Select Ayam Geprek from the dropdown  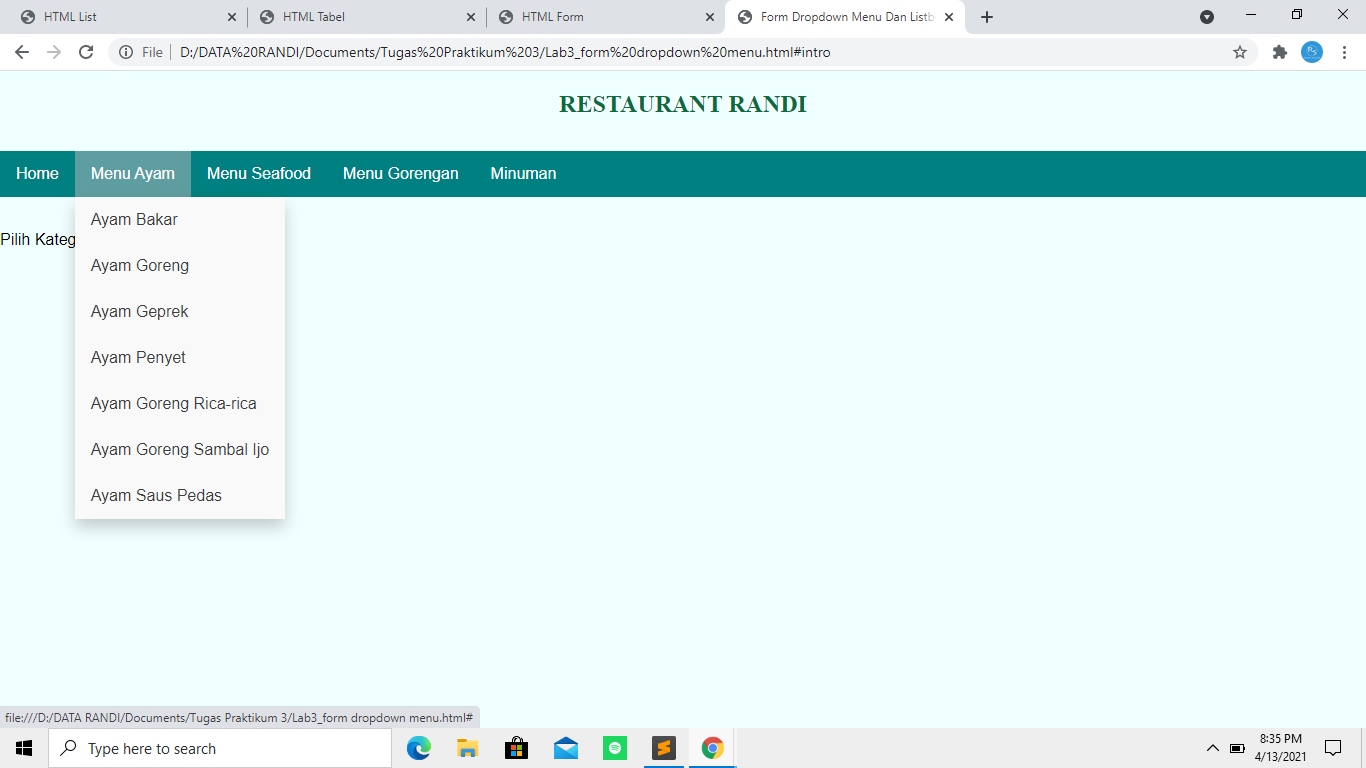pos(139,311)
